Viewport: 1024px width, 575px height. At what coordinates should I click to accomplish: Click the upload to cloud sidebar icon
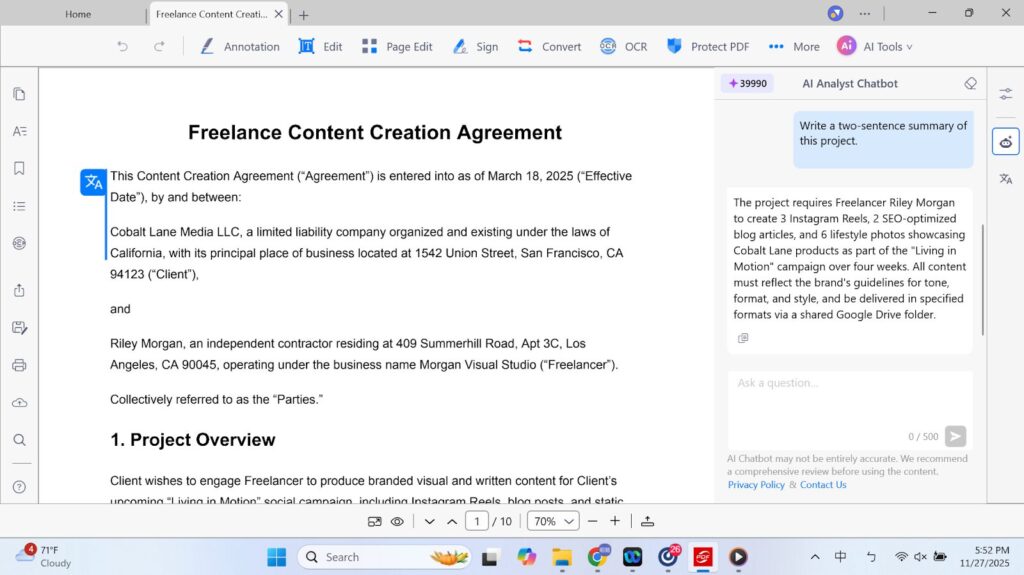click(19, 402)
